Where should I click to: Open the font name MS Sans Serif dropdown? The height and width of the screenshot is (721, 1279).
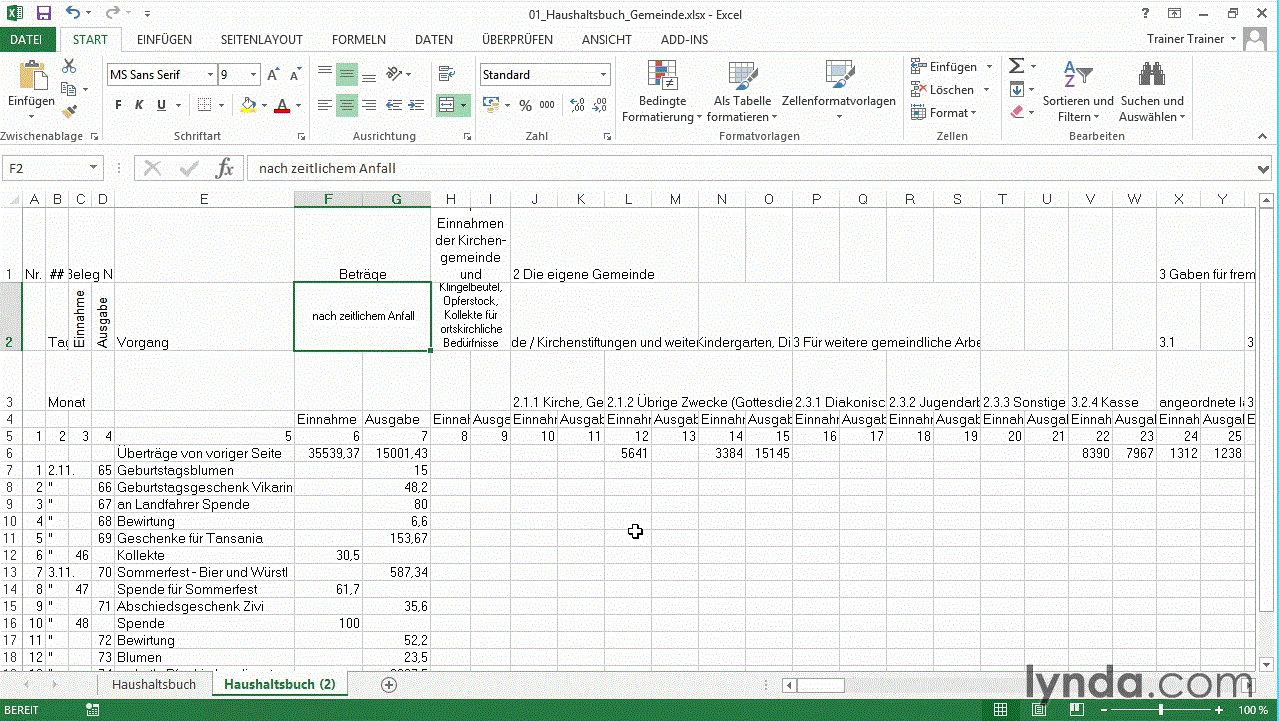210,75
